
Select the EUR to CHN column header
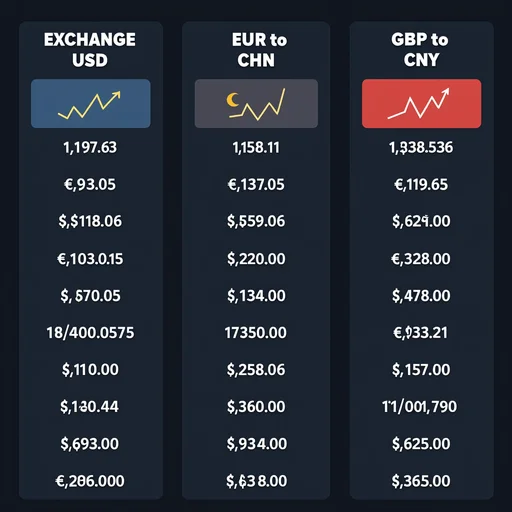pos(257,50)
